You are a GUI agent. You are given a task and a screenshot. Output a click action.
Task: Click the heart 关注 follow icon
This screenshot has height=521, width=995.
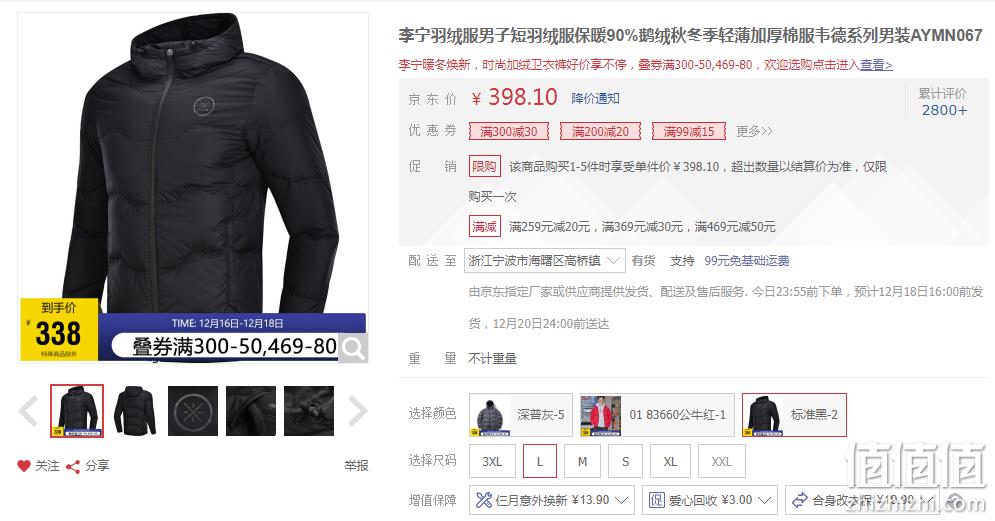(23, 466)
